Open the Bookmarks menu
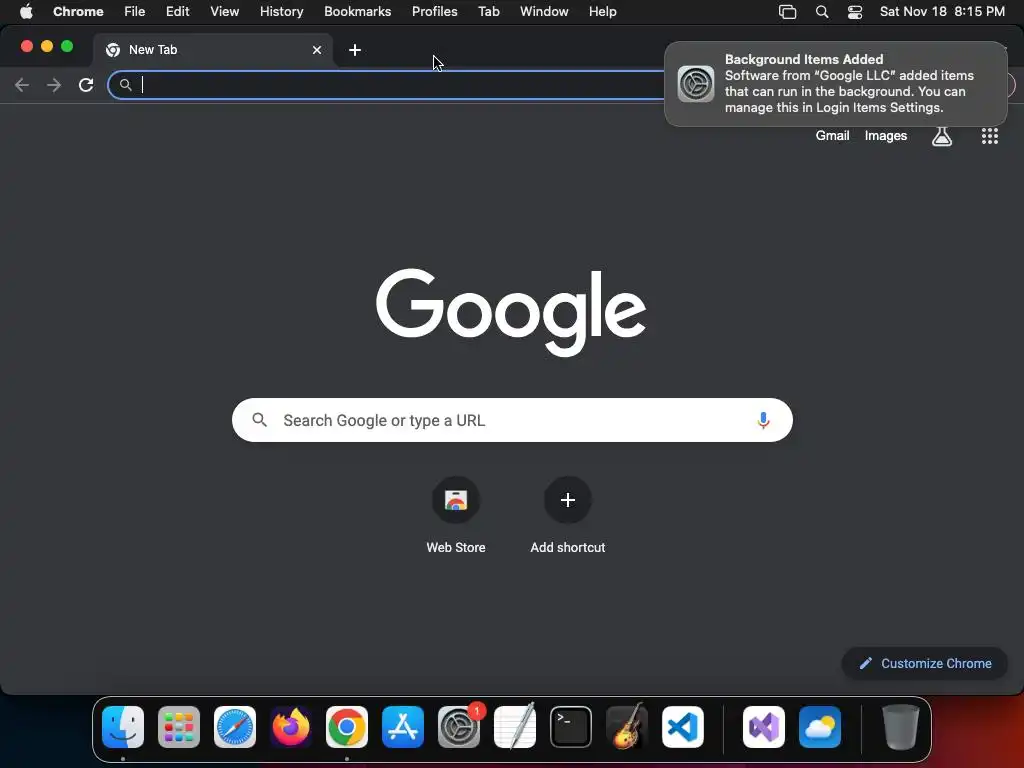The width and height of the screenshot is (1024, 768). 357,11
